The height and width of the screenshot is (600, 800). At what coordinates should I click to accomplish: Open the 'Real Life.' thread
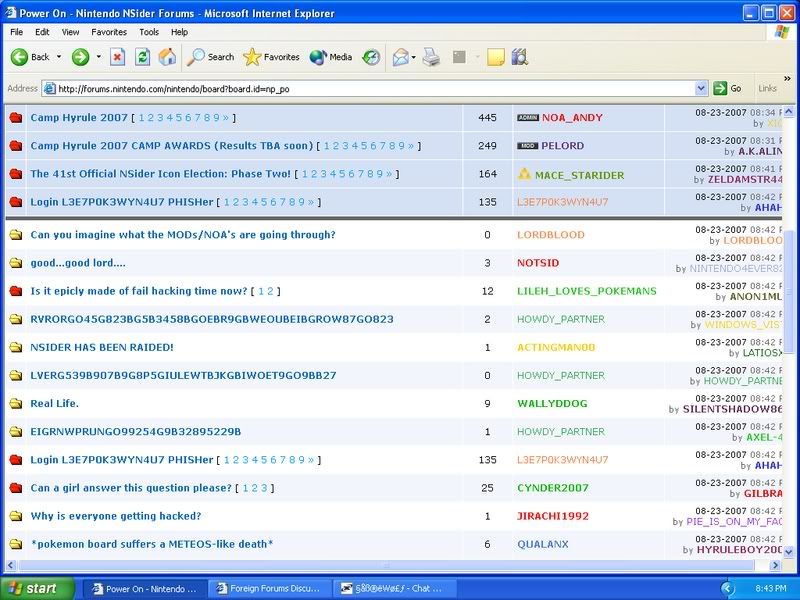pos(55,404)
